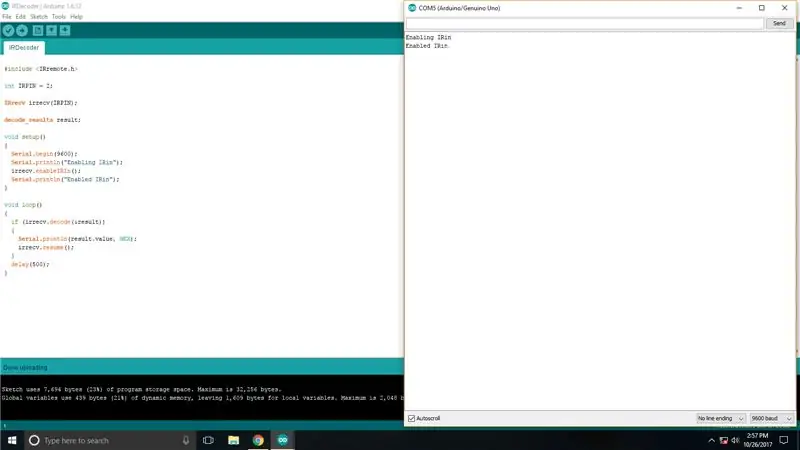The width and height of the screenshot is (800, 450).
Task: Open the 9600 baud rate dropdown
Action: coord(771,418)
